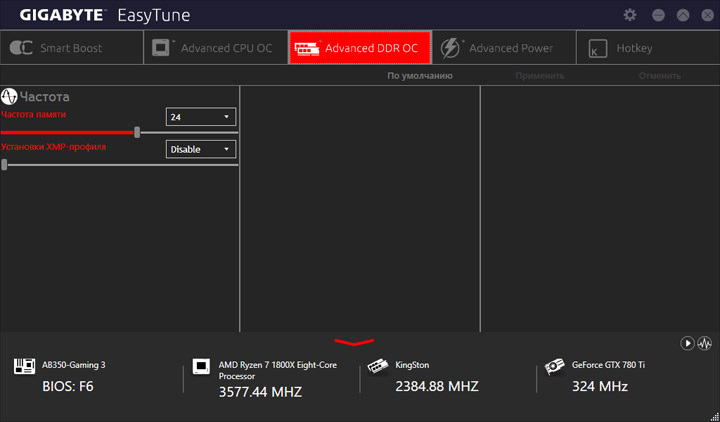Screen dimensions: 720x422
Task: Click the 324 MHz GPU frequency value
Action: coord(600,386)
